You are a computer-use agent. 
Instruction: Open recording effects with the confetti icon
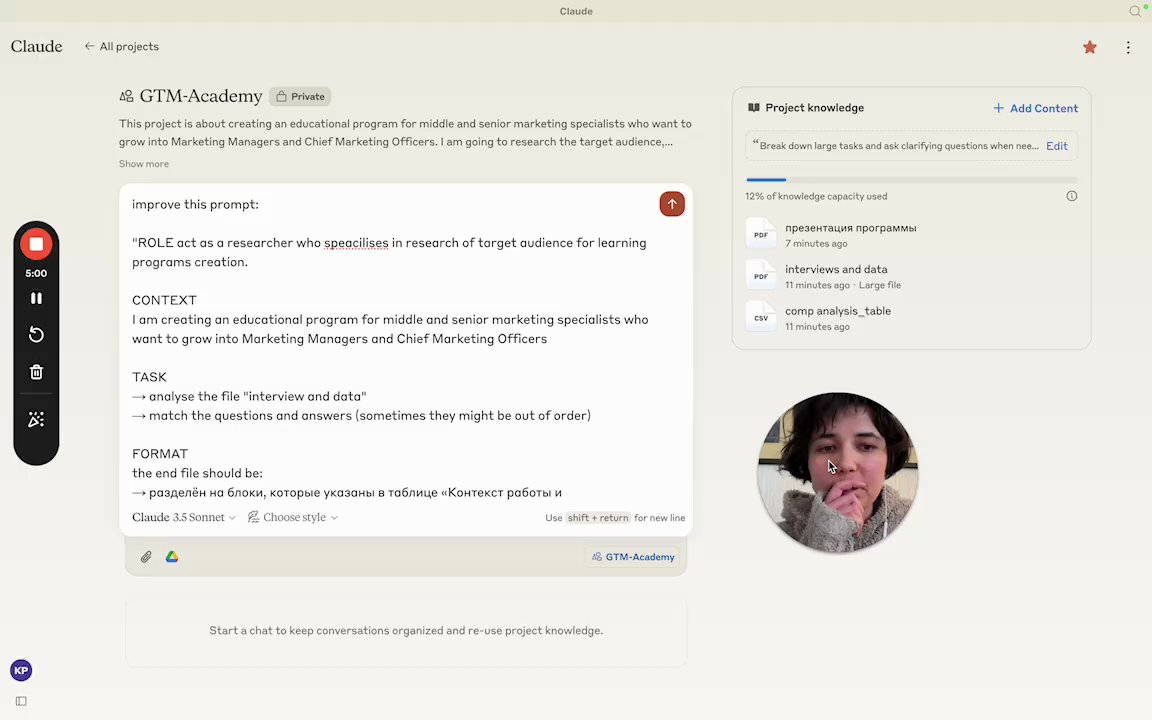(36, 420)
